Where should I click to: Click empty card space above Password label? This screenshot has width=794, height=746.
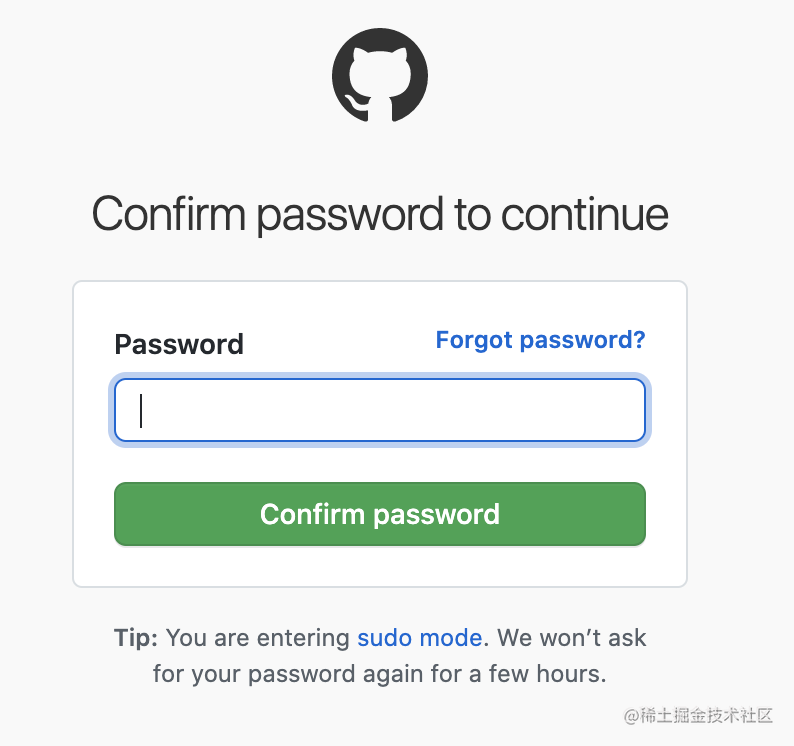click(380, 304)
